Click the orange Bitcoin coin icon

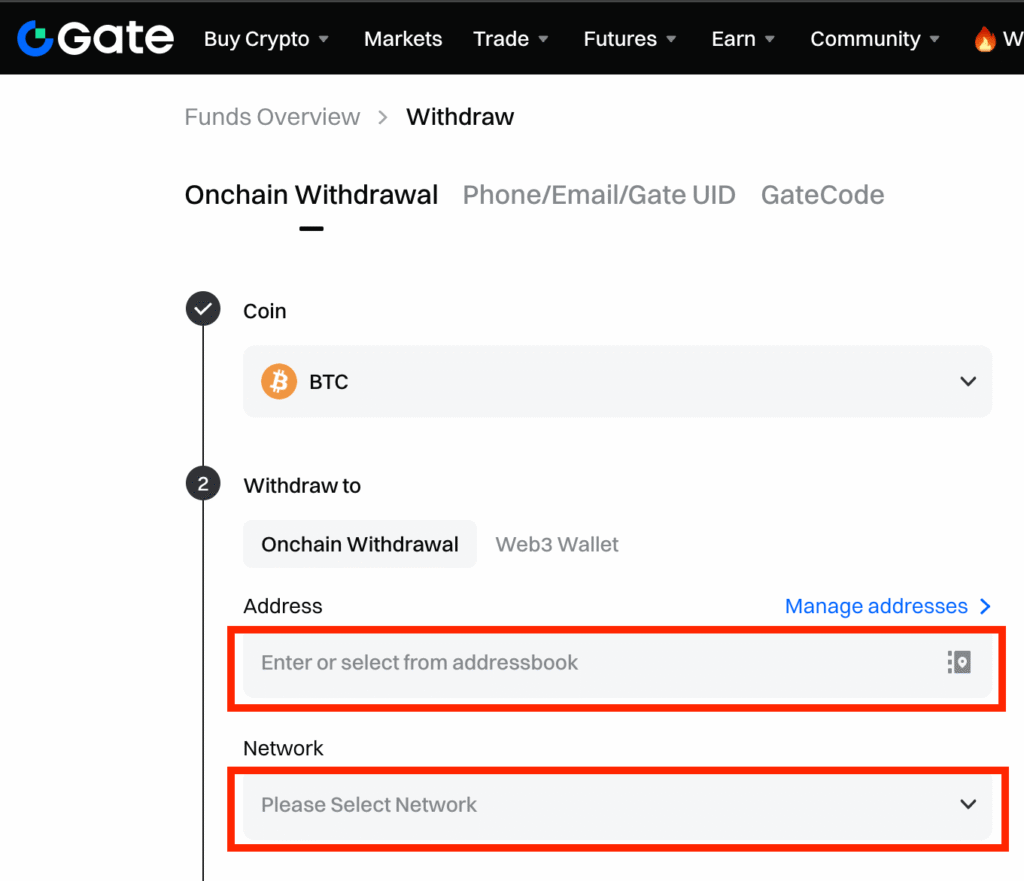coord(279,381)
